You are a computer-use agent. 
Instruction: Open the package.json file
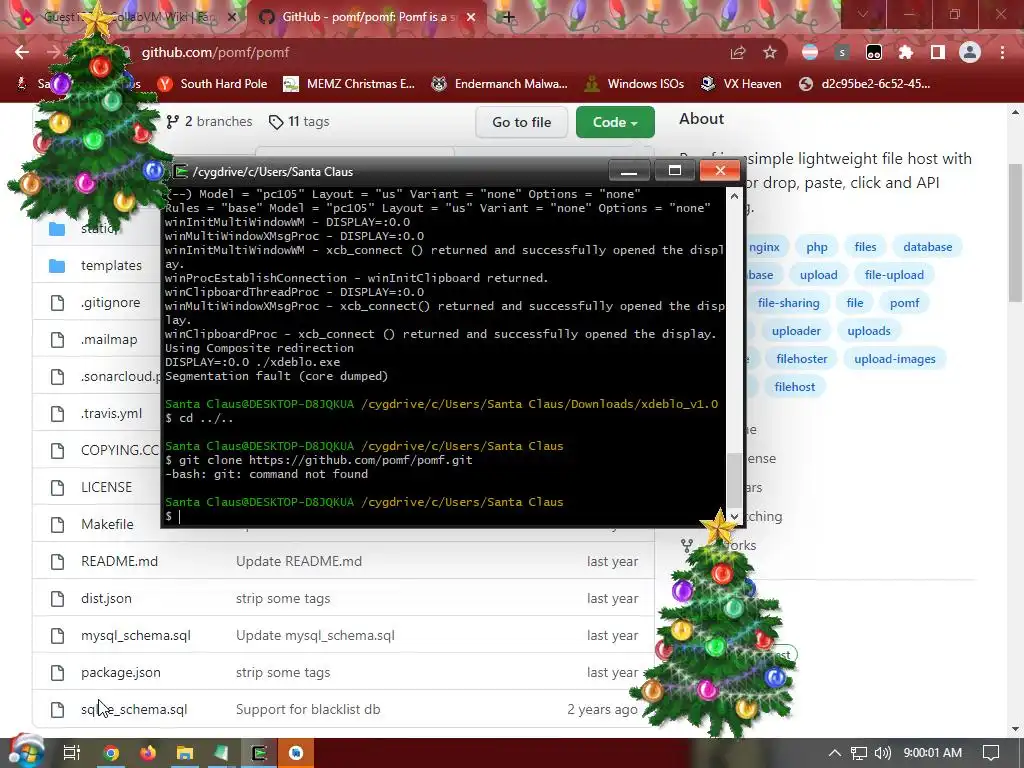click(x=121, y=673)
